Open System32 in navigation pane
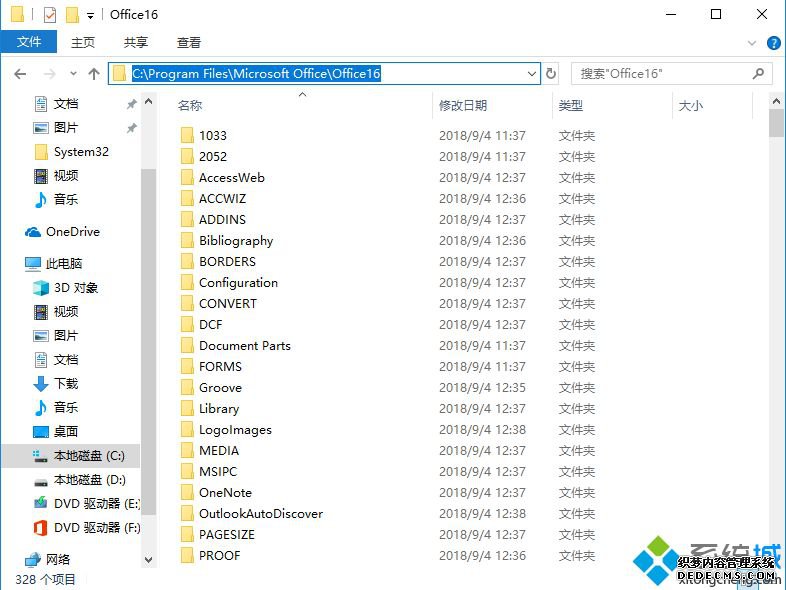The width and height of the screenshot is (786, 590). tap(81, 152)
